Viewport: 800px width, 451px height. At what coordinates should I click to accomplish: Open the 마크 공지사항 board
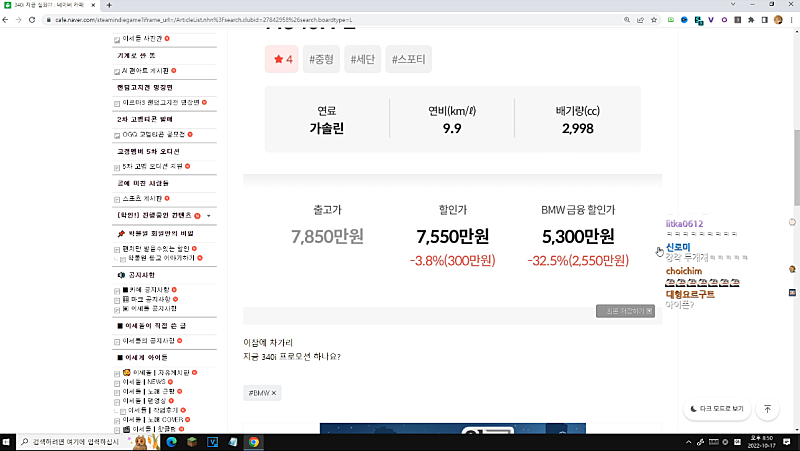pos(146,299)
